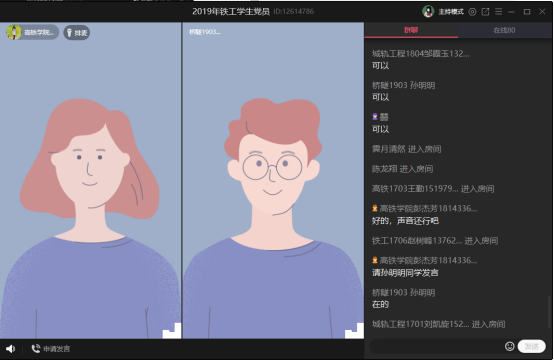Select the left female avatar video pane
This screenshot has height=360, width=554.
point(90,181)
